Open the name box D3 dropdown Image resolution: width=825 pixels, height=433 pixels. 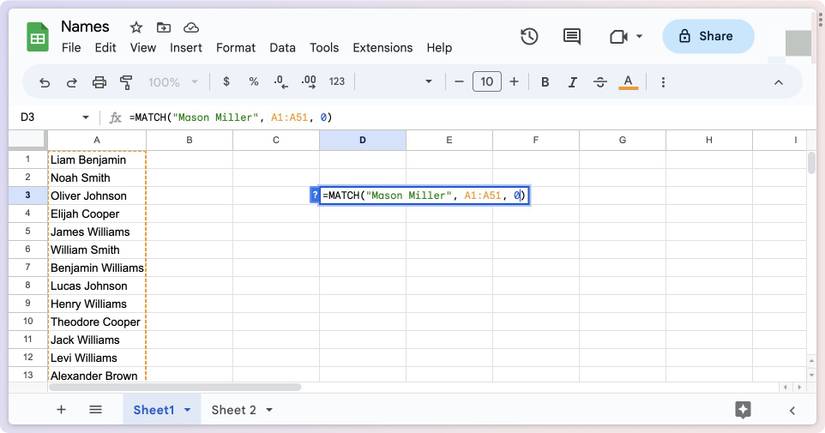[x=85, y=117]
